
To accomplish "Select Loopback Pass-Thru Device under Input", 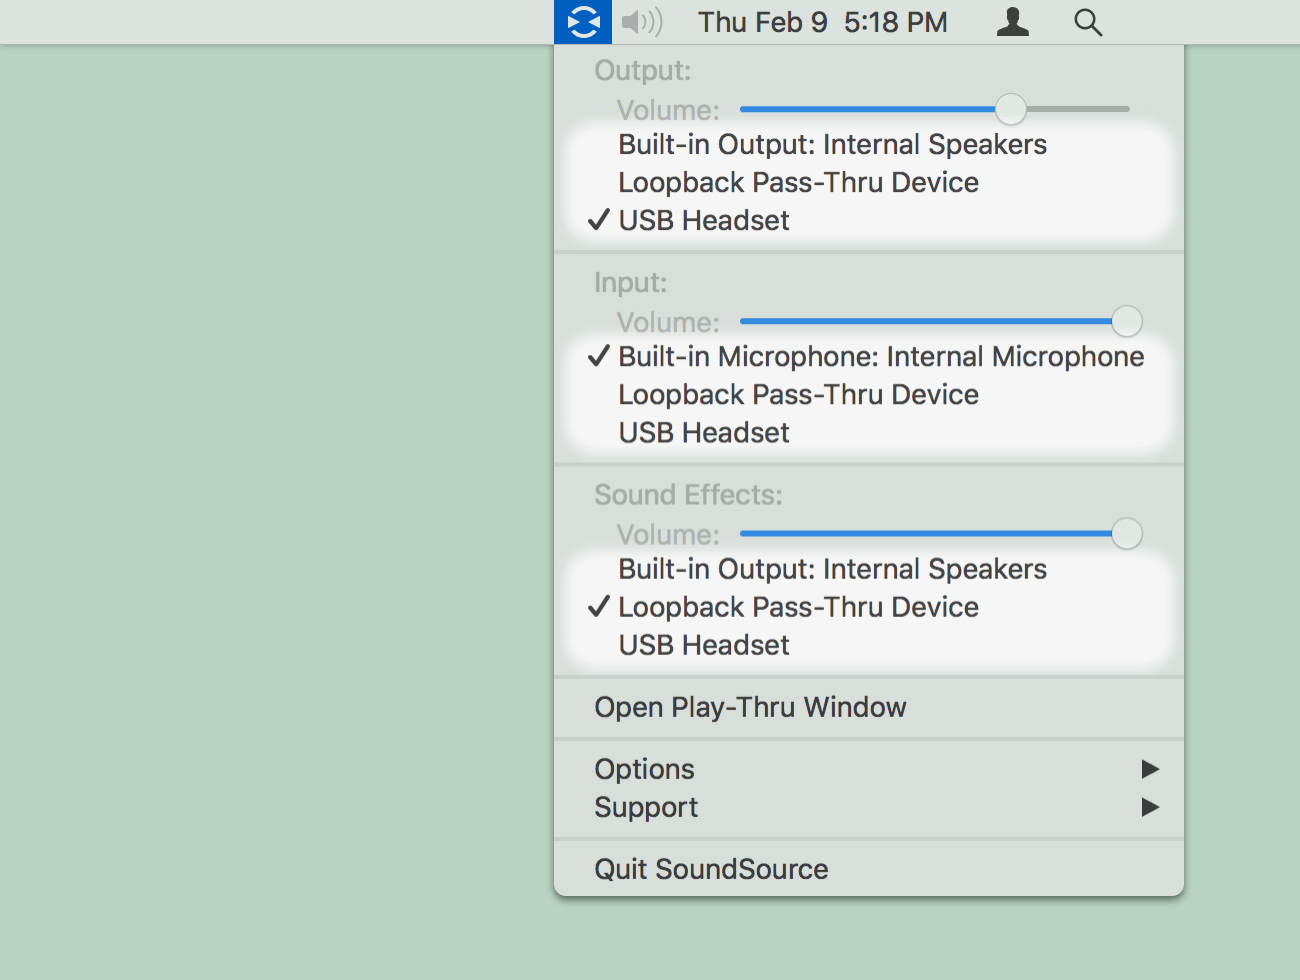I will coord(869,395).
